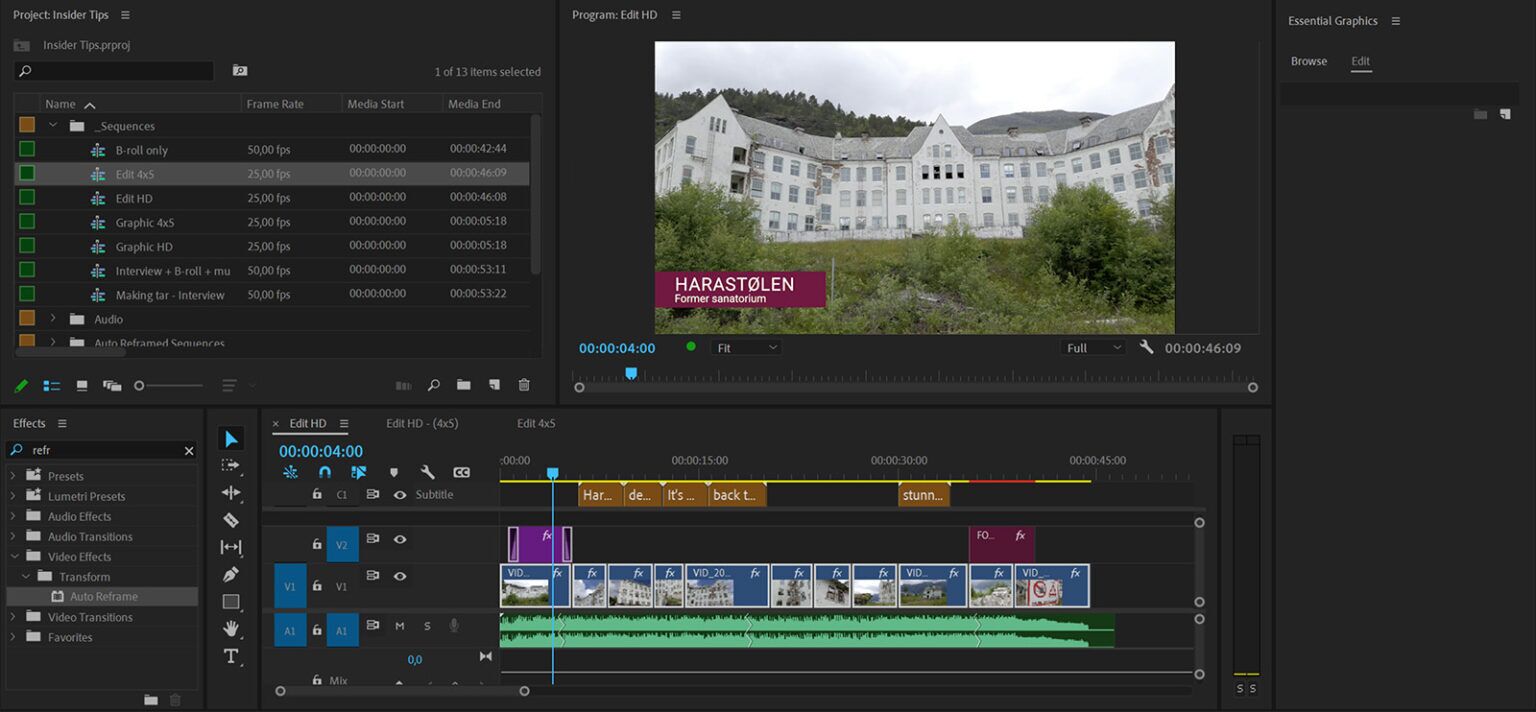Expand the Audio bin in Project panel
This screenshot has height=712, width=1536.
click(x=53, y=317)
